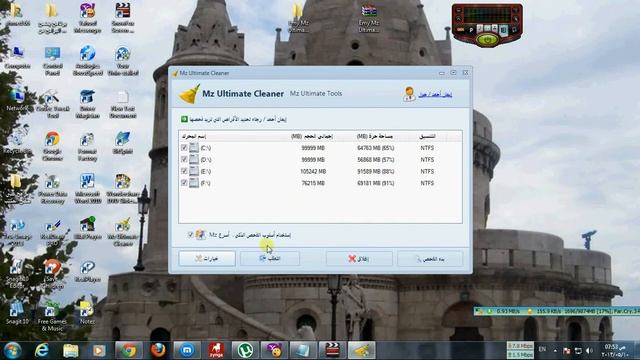Click the E:\ drive icon in list
Viewport: 640px width, 360px height.
point(194,171)
